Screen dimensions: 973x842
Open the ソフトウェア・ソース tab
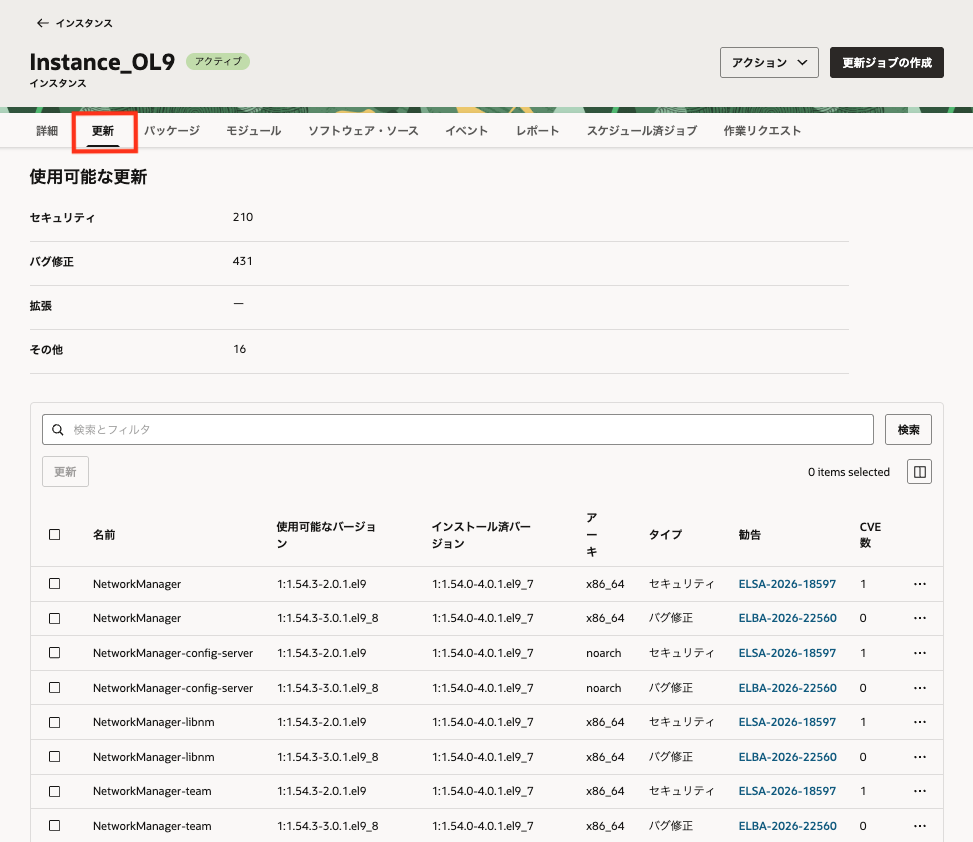(x=363, y=131)
